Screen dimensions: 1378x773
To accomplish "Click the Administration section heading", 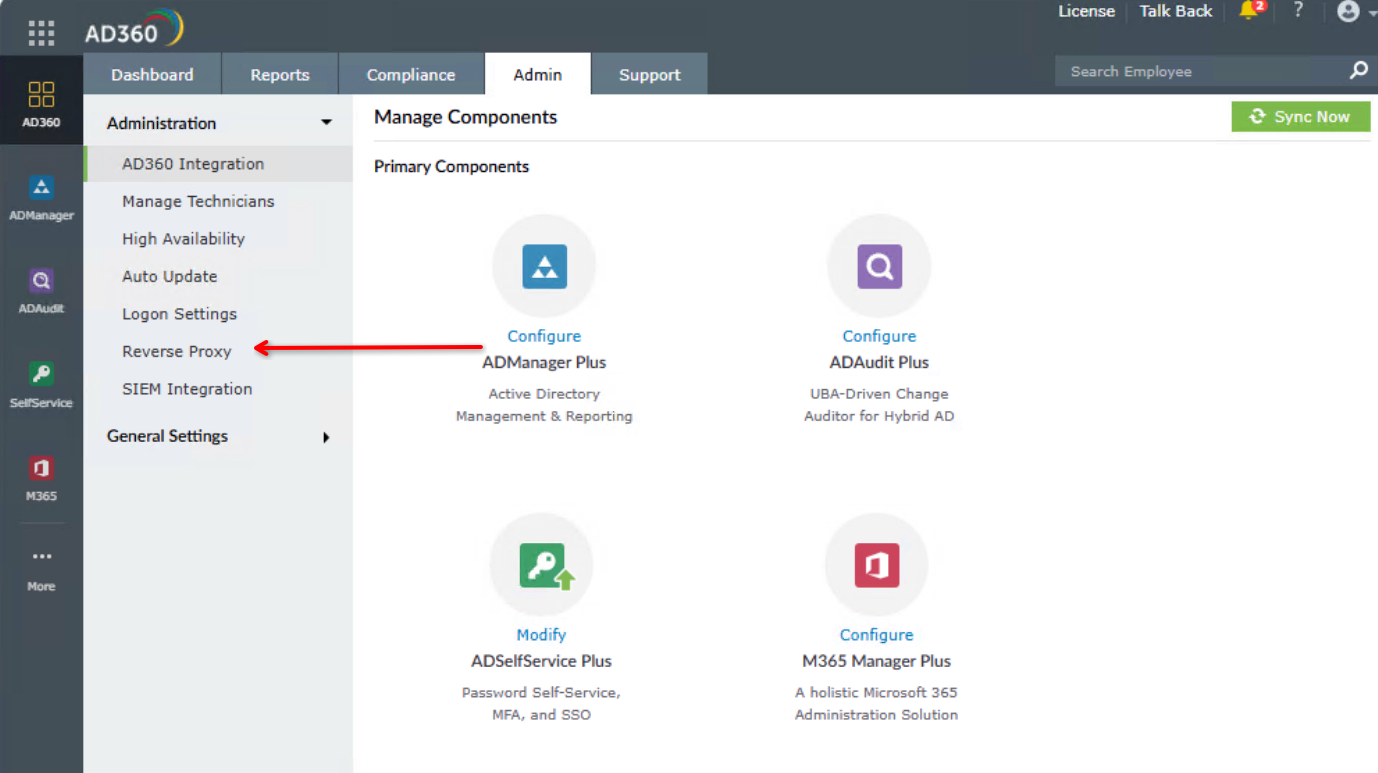I will click(161, 123).
